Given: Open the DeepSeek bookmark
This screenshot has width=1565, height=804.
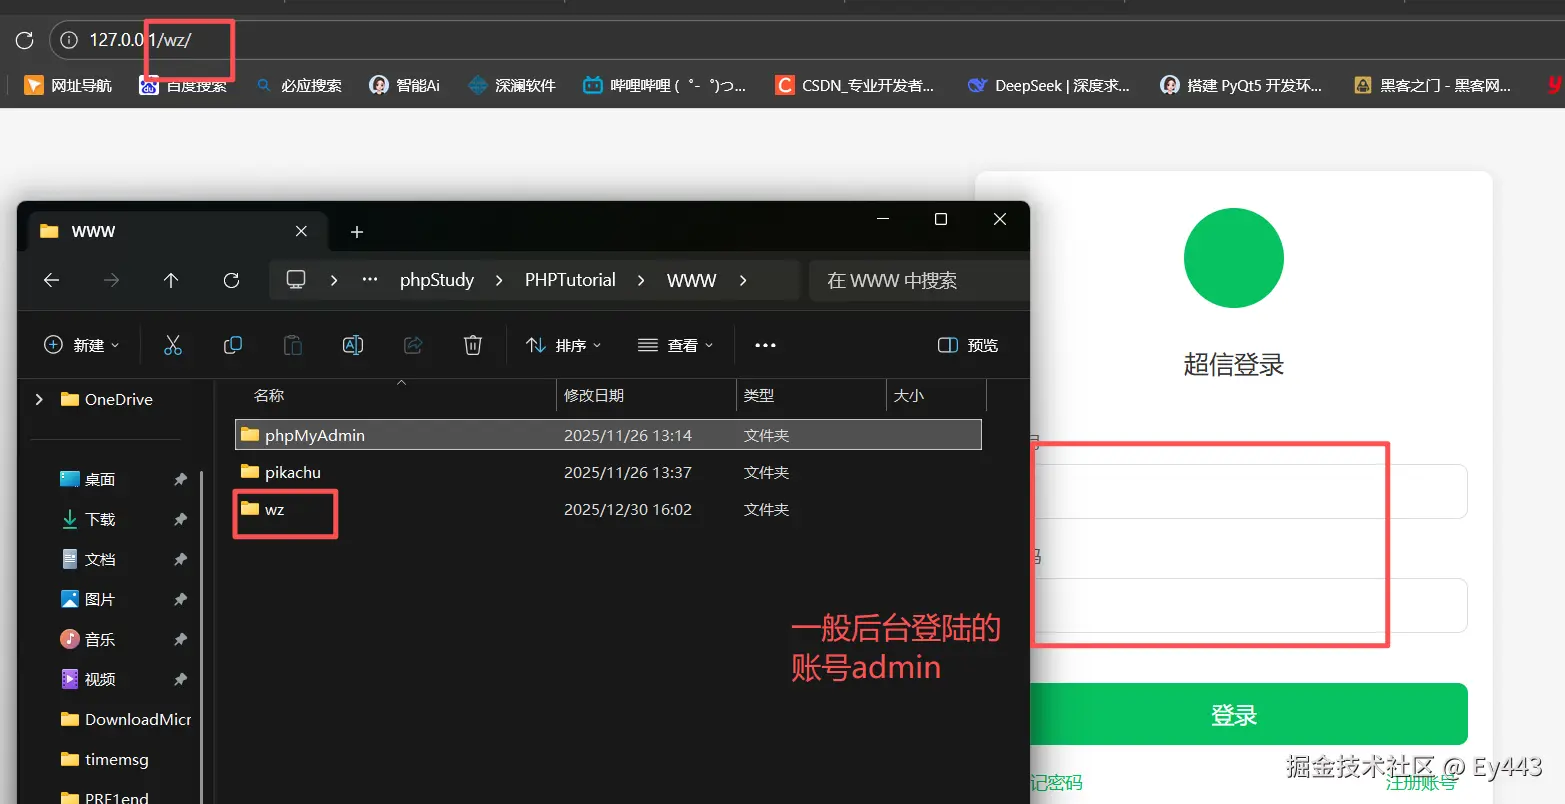Looking at the screenshot, I should tap(1049, 86).
